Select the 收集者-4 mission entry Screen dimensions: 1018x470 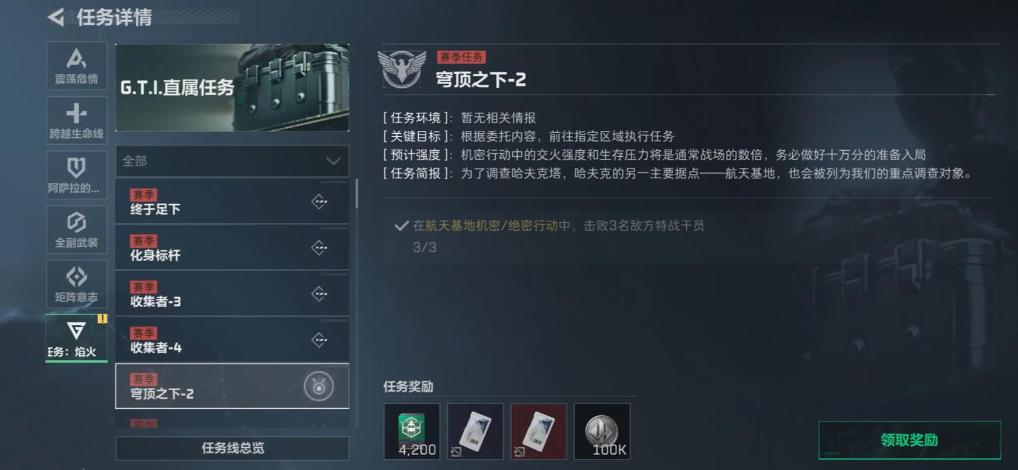[232, 340]
